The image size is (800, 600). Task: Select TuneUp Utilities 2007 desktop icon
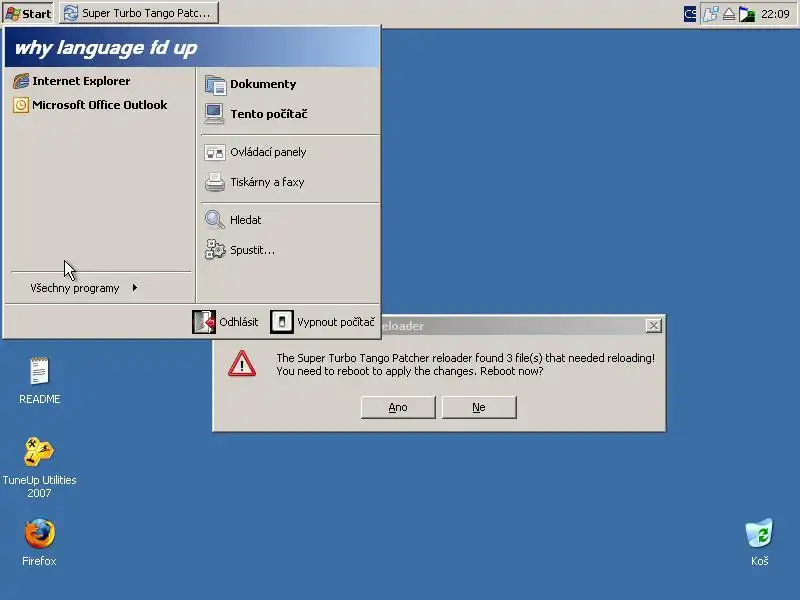tap(39, 467)
